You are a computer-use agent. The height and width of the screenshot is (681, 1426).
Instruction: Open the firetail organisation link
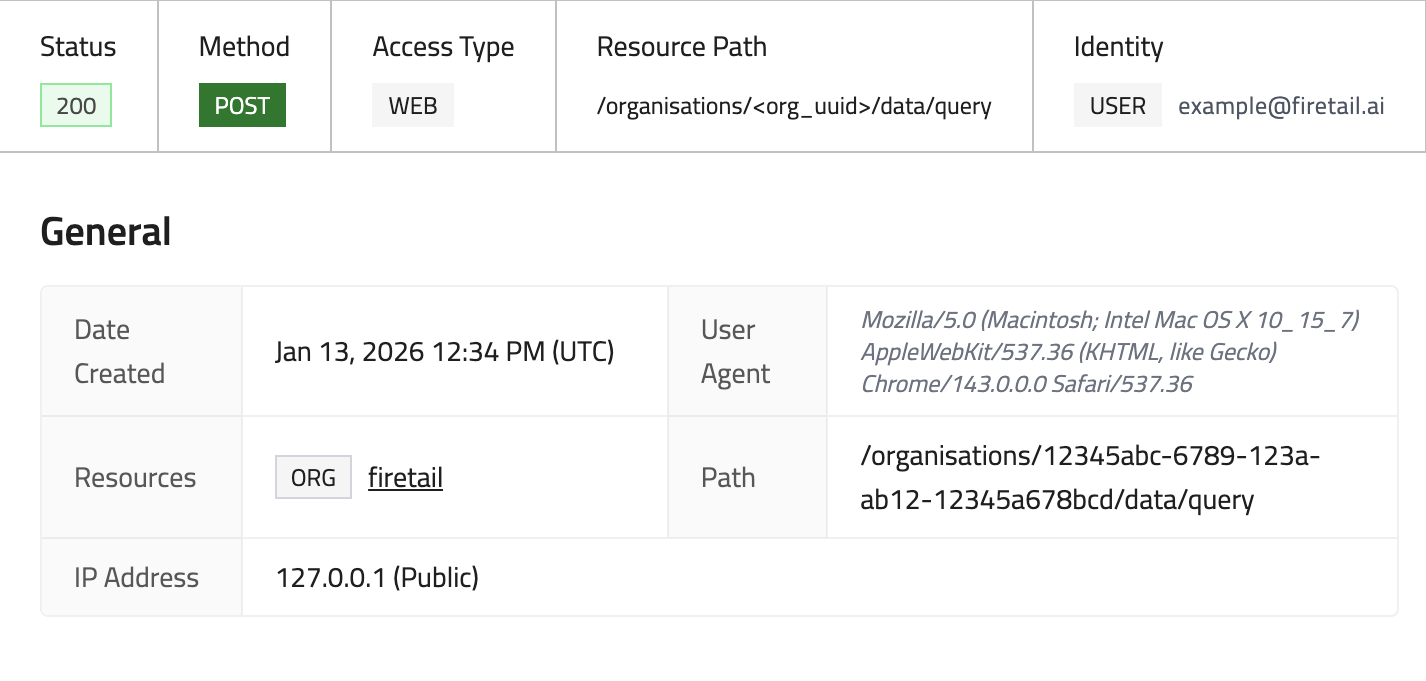point(405,478)
